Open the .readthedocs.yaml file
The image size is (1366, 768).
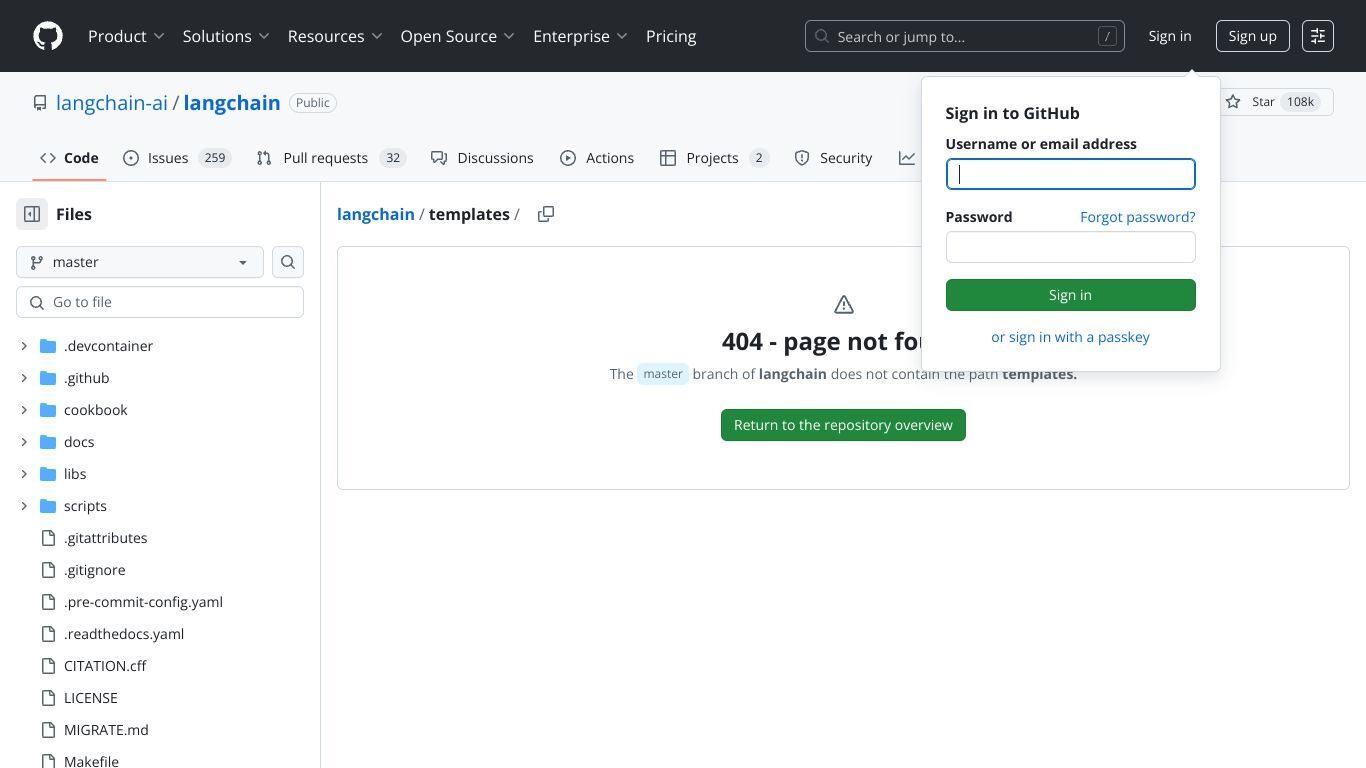124,634
